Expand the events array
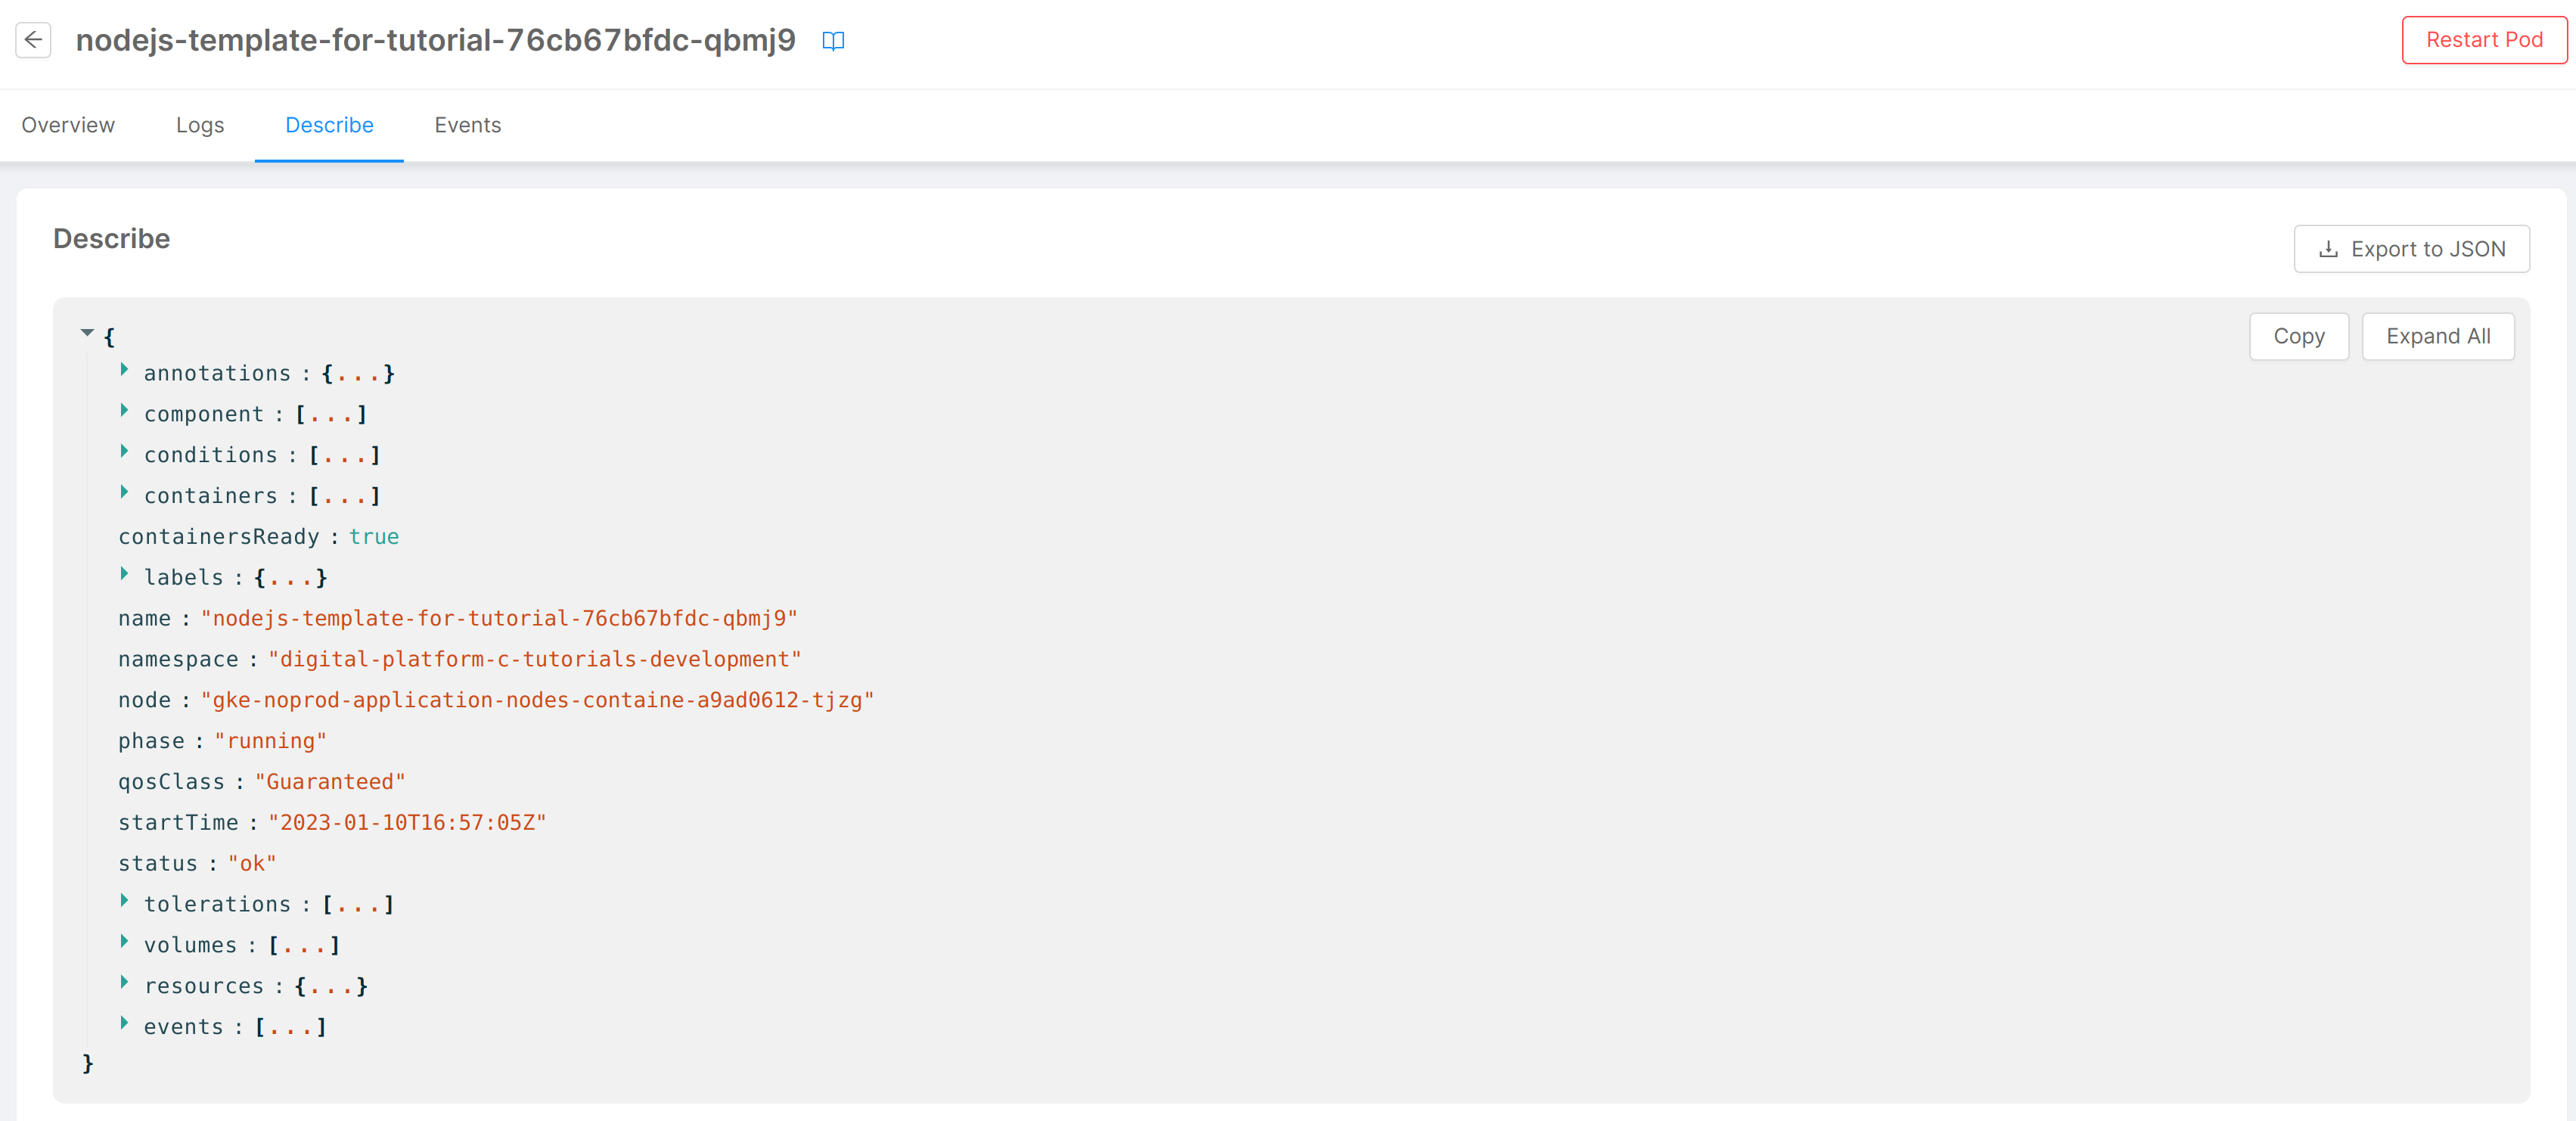2576x1121 pixels. [x=125, y=1024]
